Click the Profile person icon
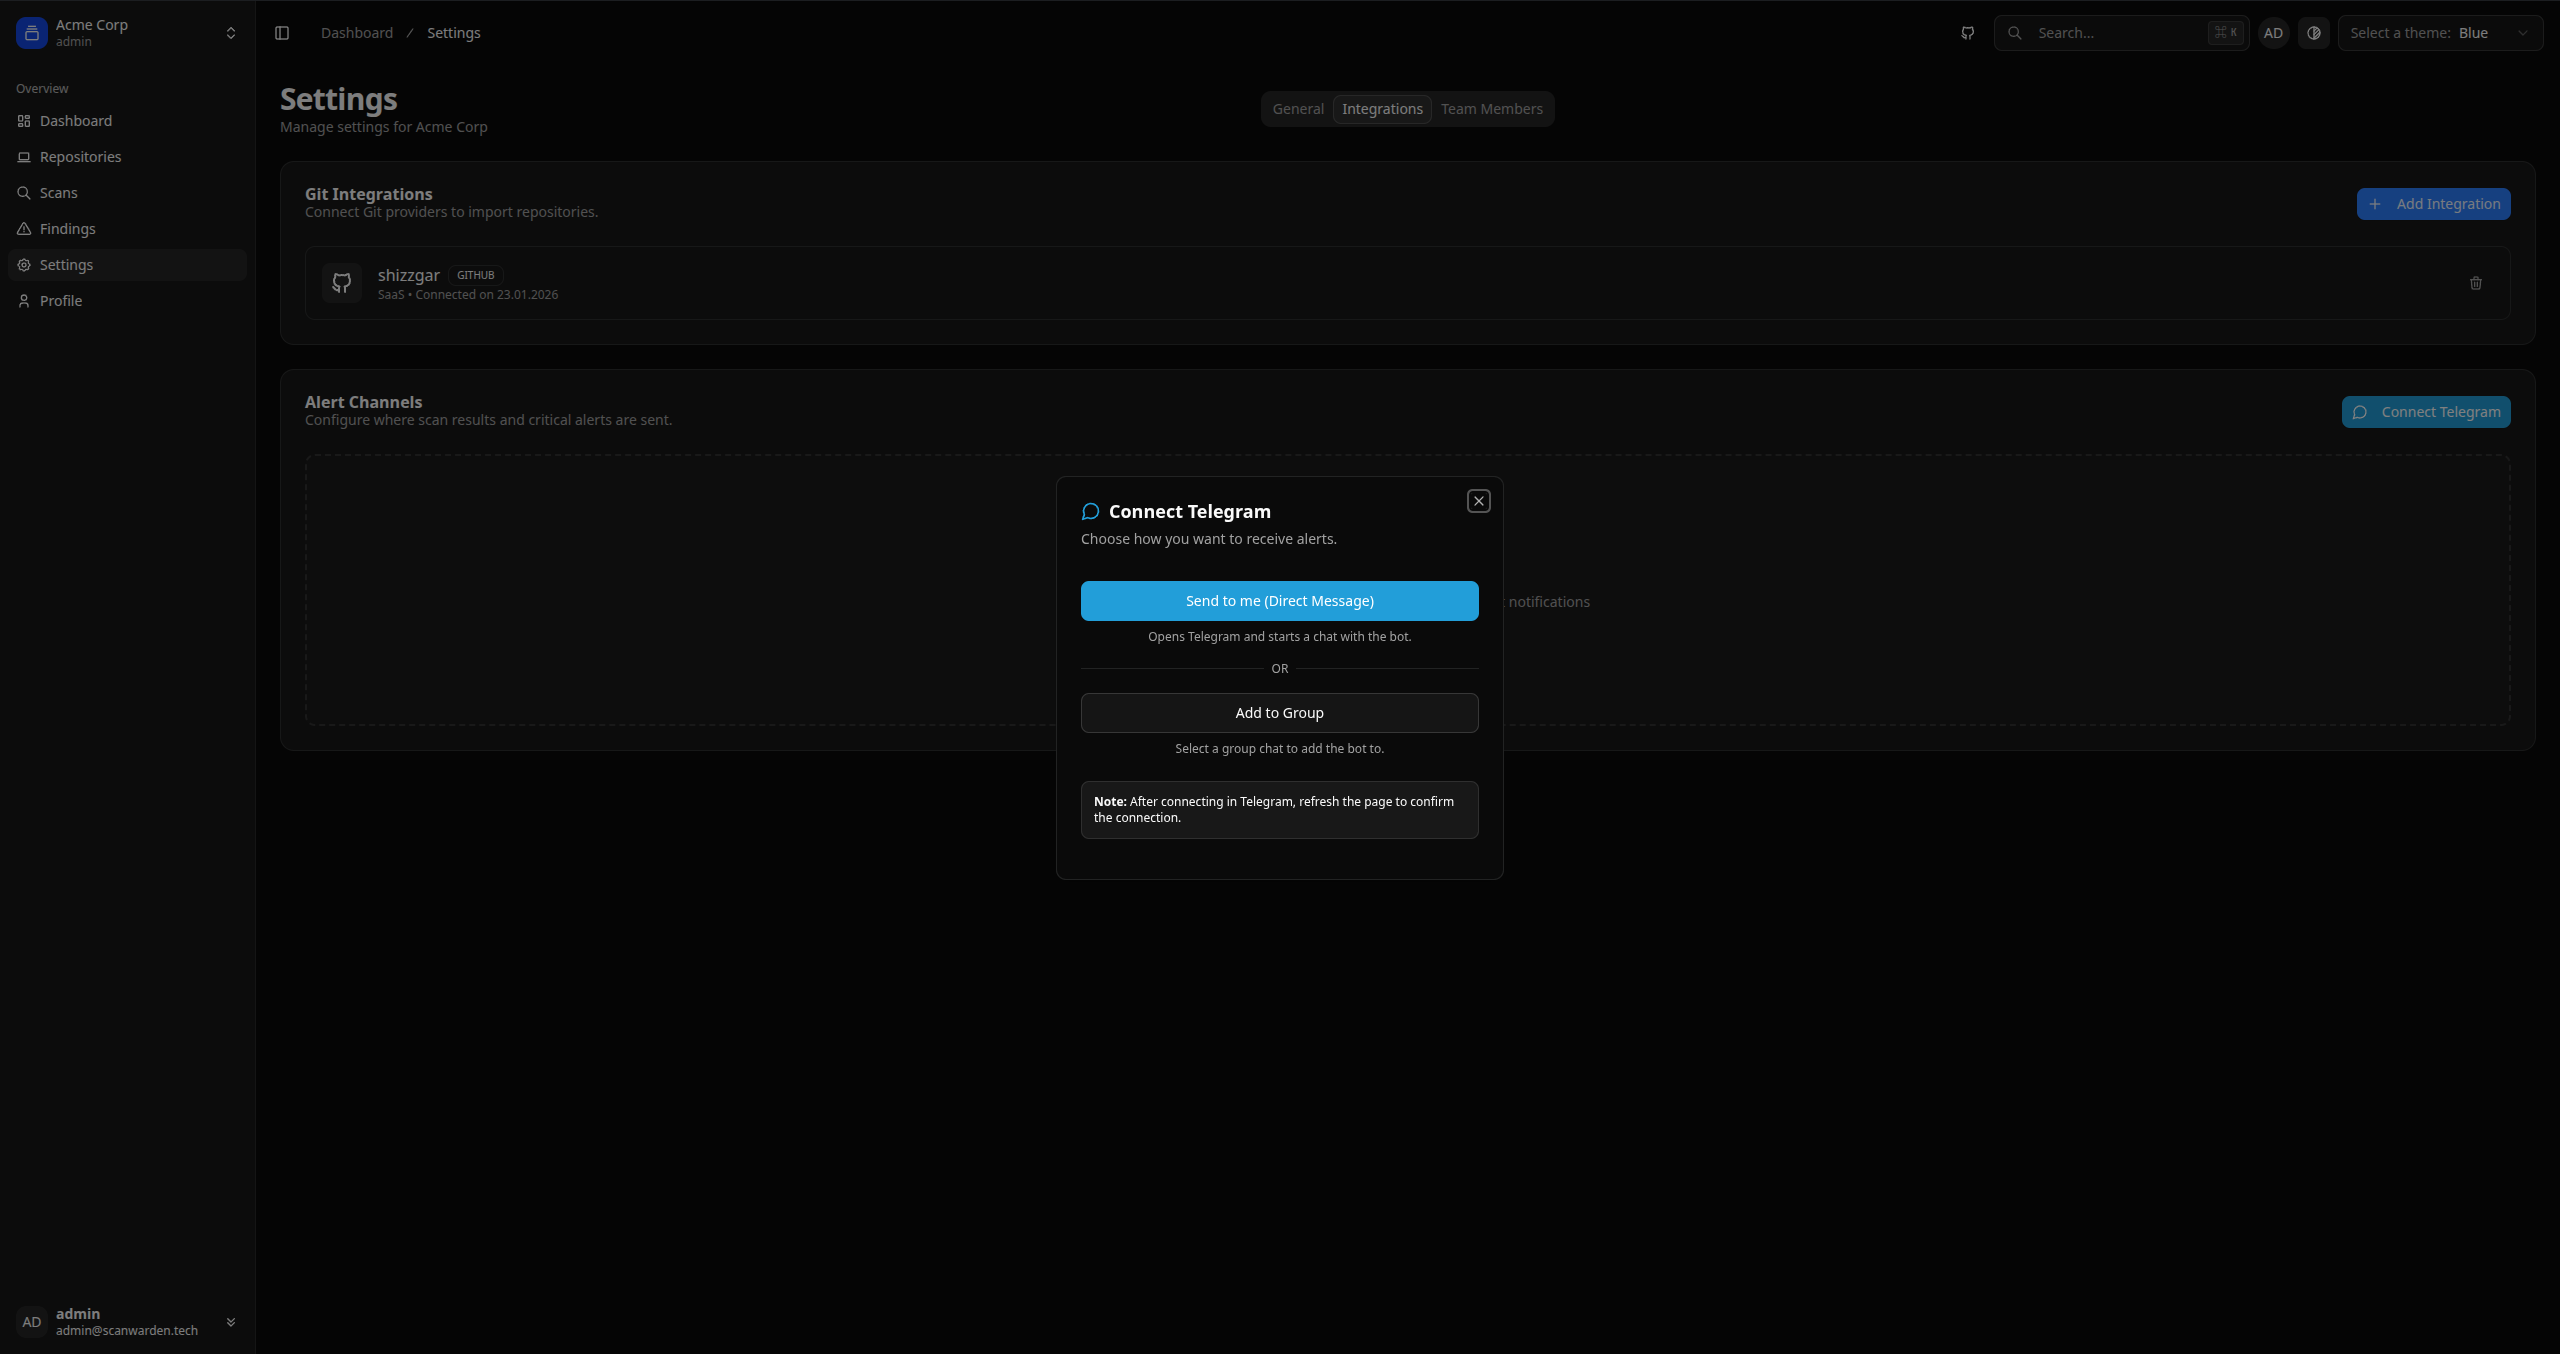The height and width of the screenshot is (1354, 2560). pyautogui.click(x=25, y=300)
